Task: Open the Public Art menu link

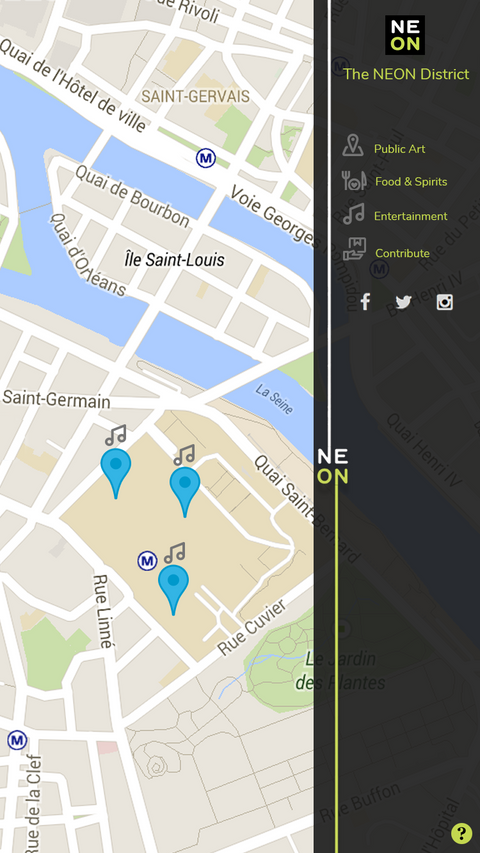Action: coord(399,149)
